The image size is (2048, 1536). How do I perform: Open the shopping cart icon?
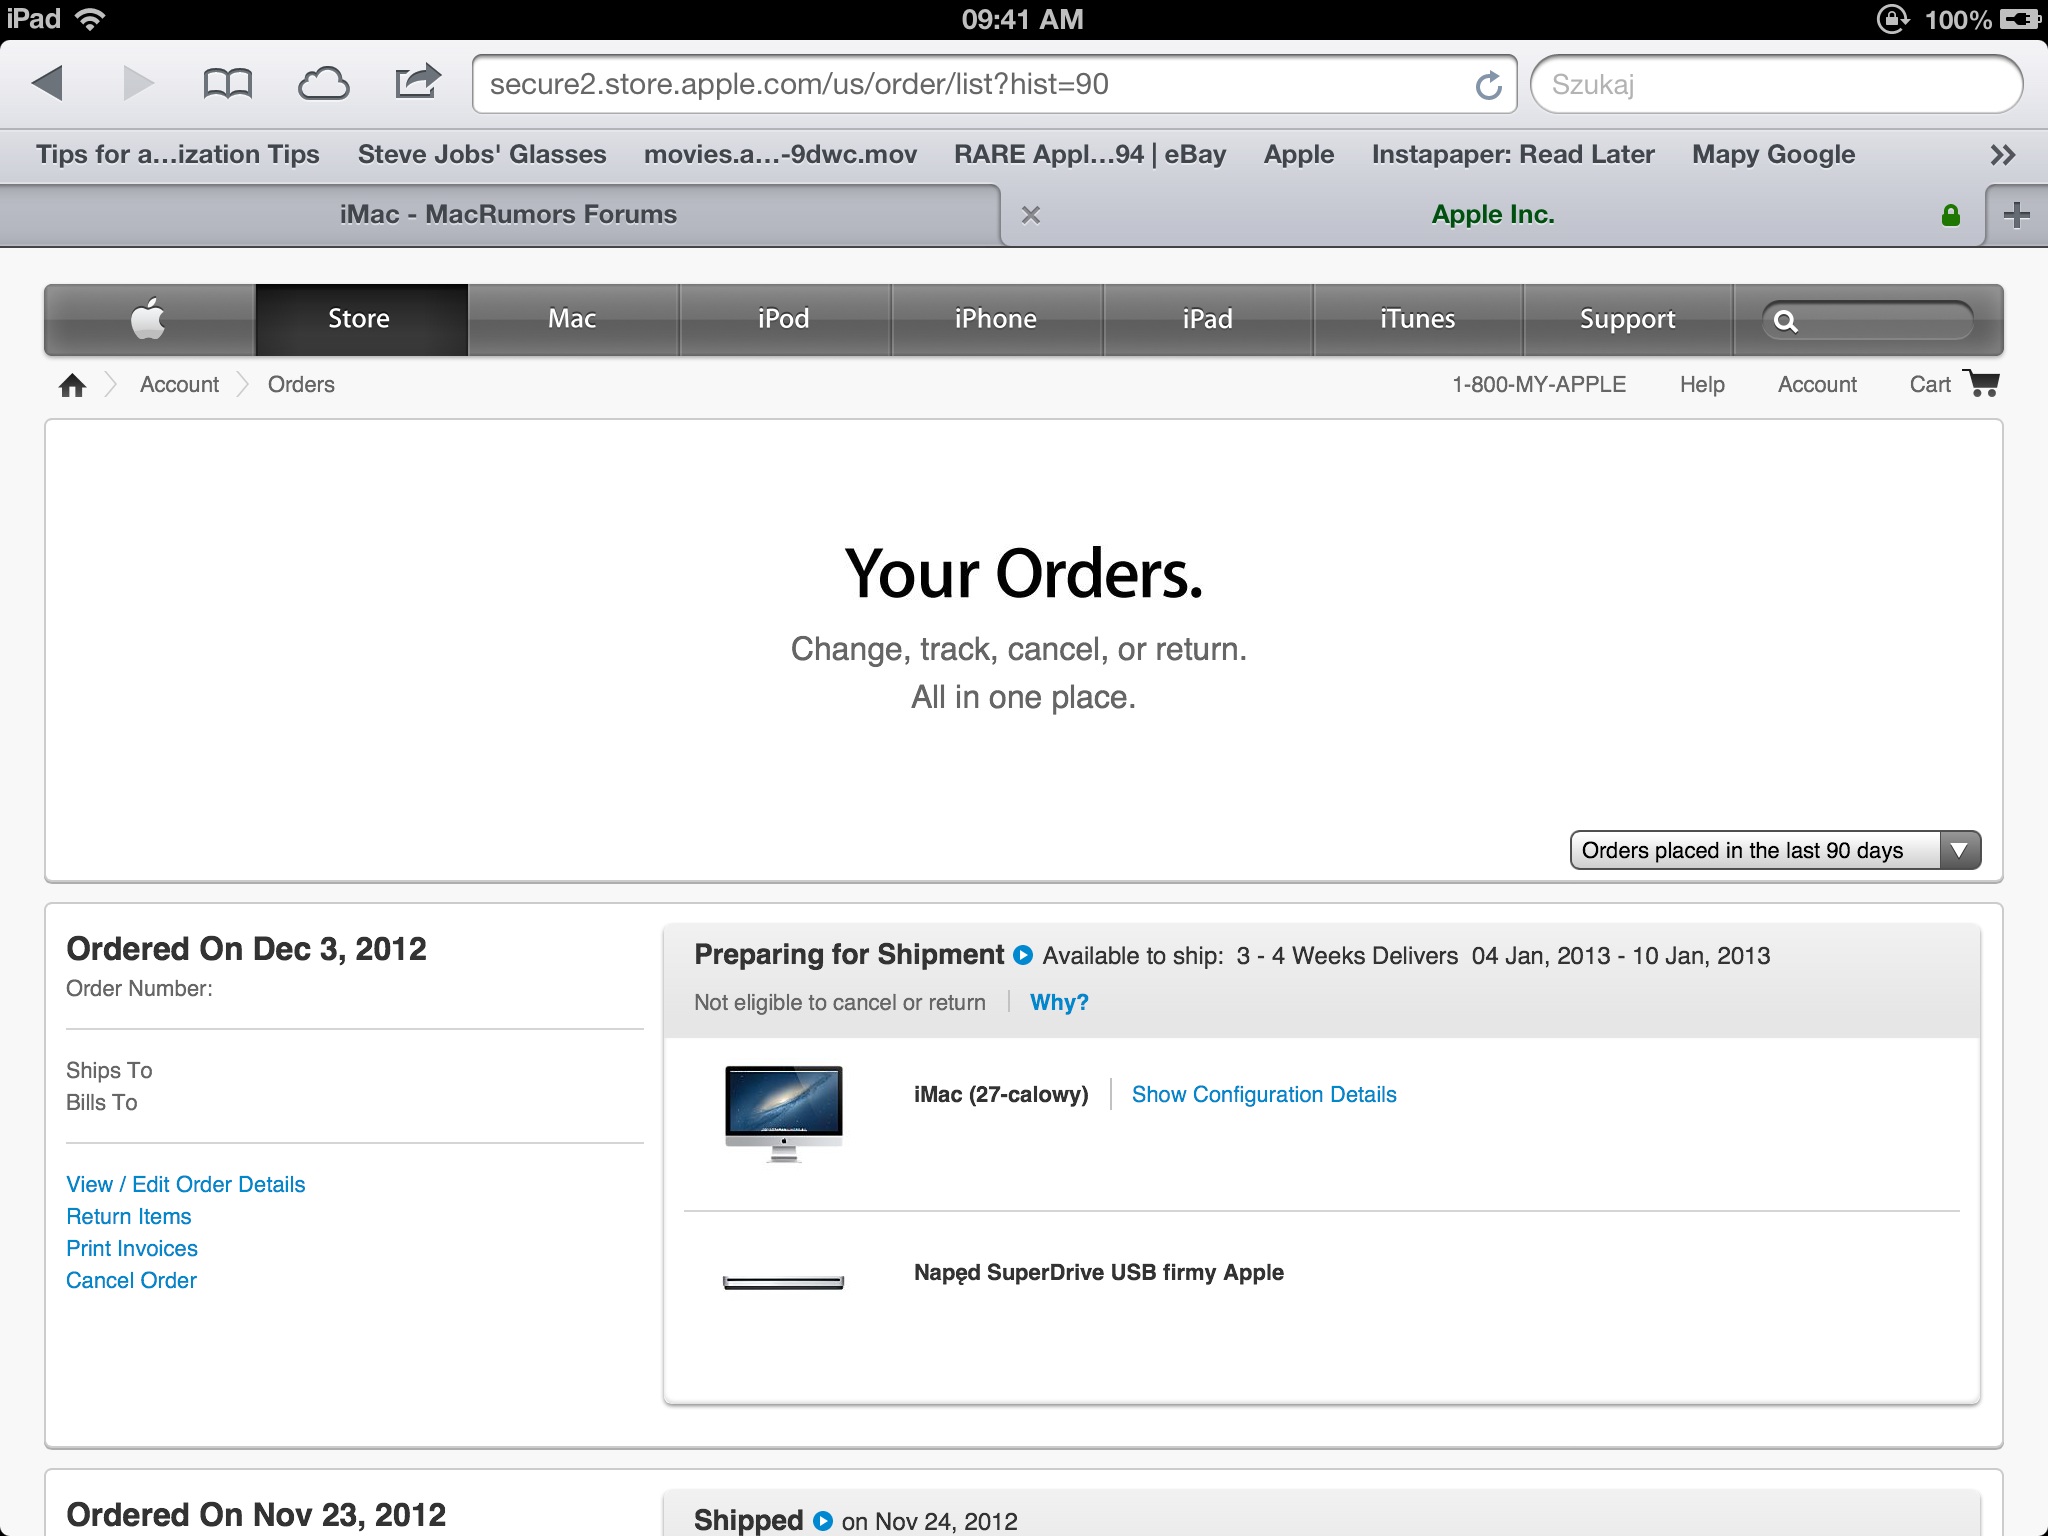tap(1981, 383)
